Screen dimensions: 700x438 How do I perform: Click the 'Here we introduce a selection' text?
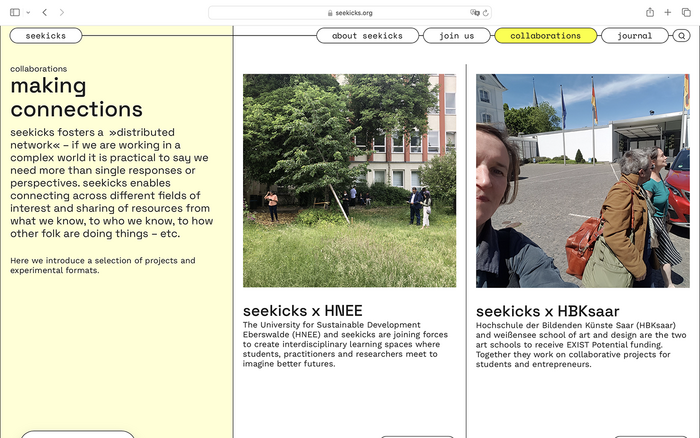(103, 265)
